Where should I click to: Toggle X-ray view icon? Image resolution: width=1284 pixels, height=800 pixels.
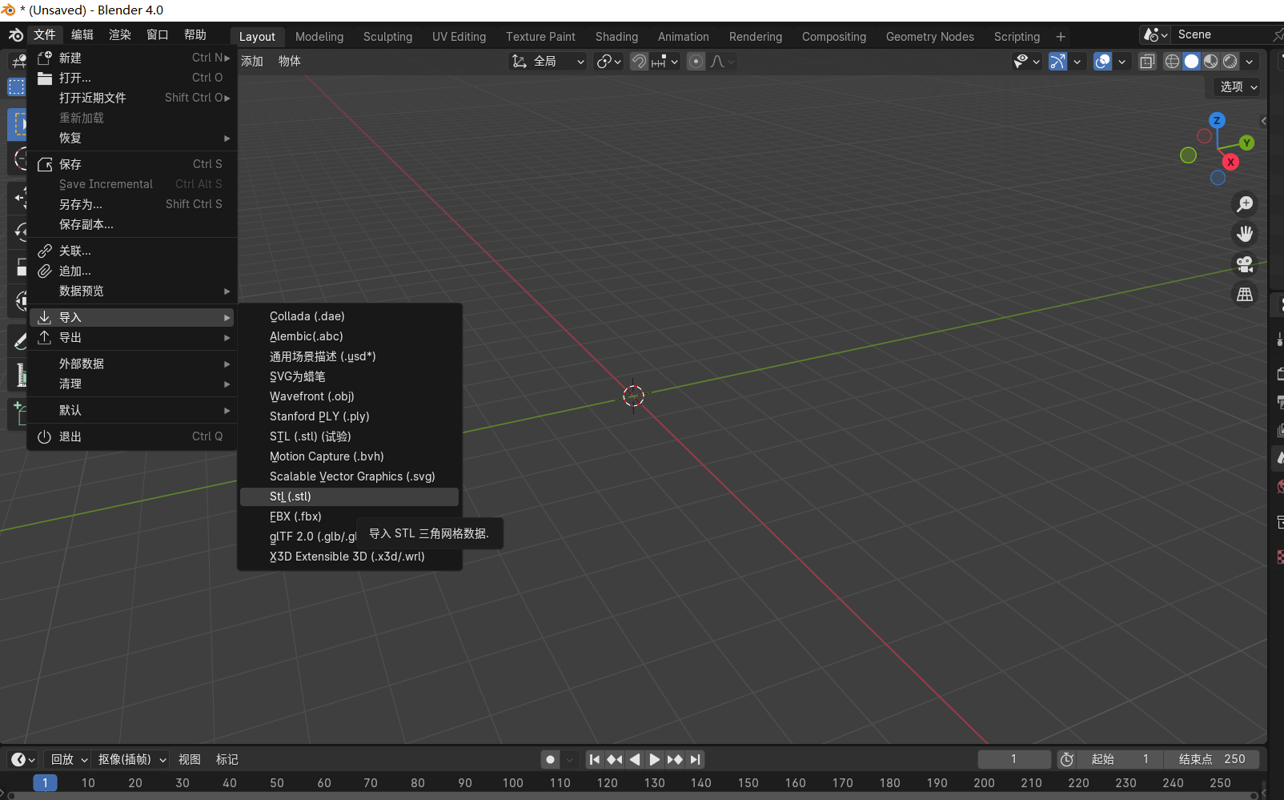(x=1147, y=62)
